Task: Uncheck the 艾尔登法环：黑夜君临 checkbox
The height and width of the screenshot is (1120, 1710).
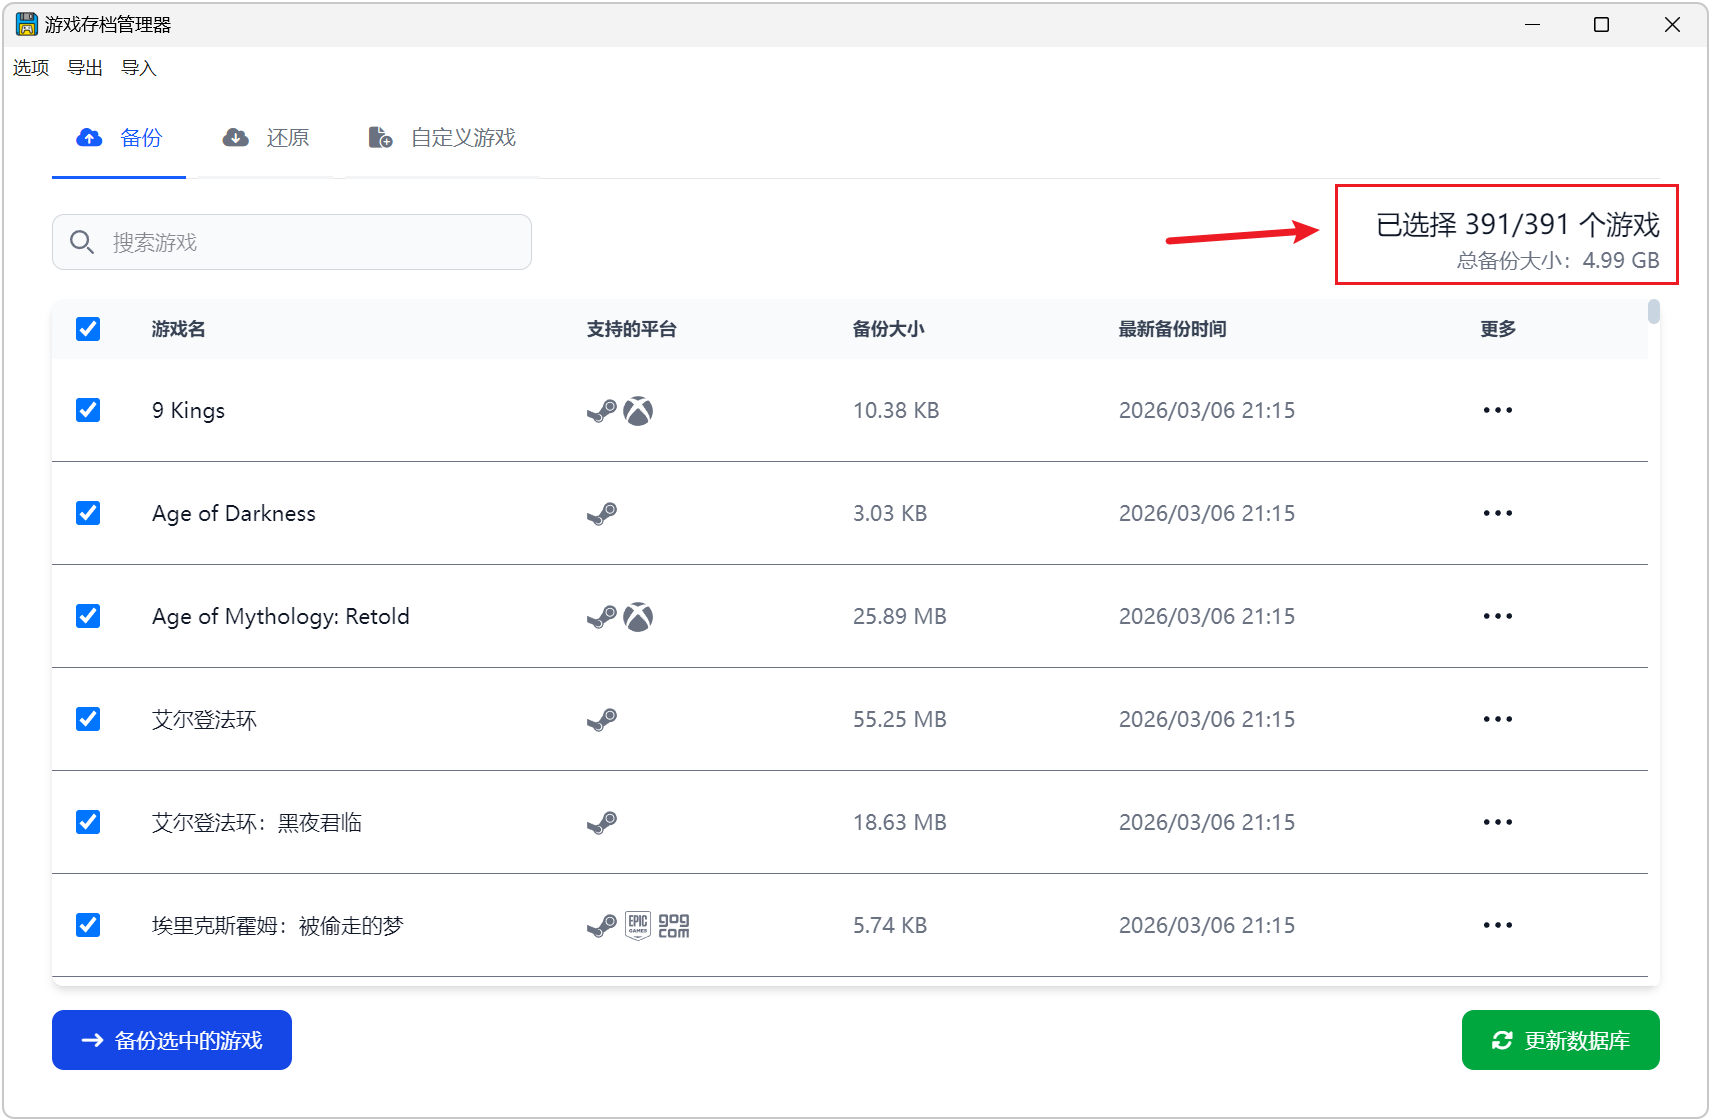Action: (88, 822)
